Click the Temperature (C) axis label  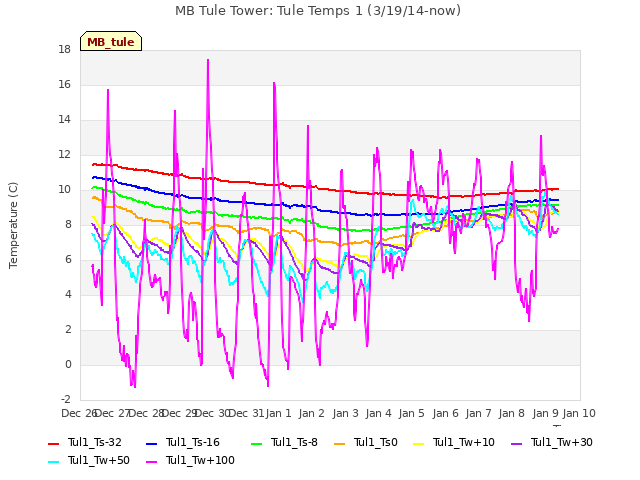click(x=13, y=225)
